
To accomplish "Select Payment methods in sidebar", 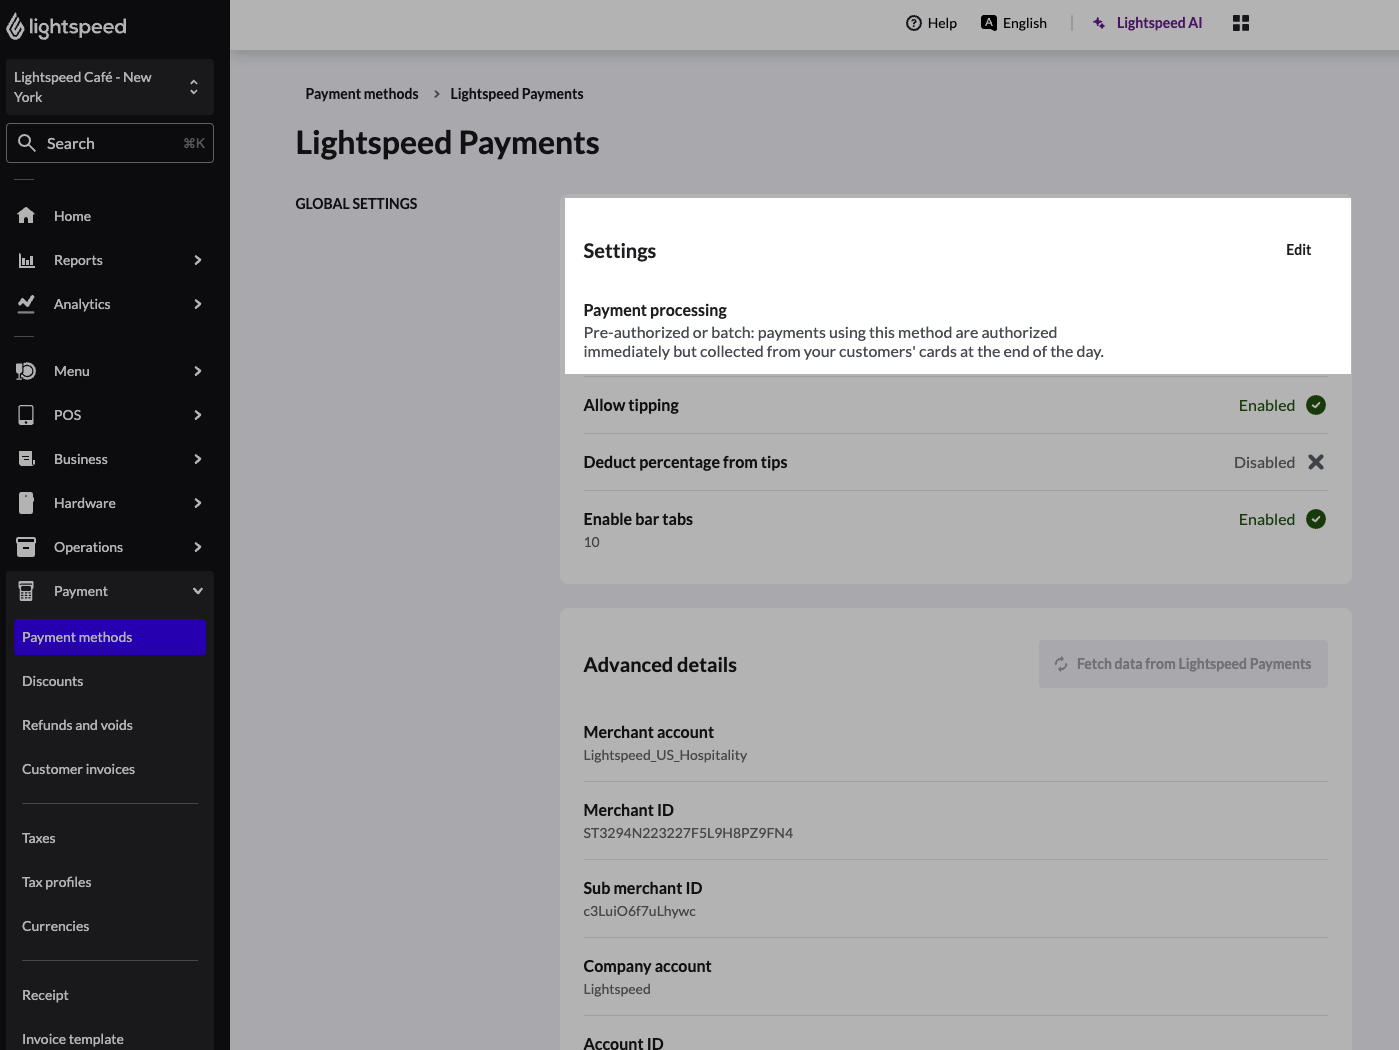I will pos(110,638).
